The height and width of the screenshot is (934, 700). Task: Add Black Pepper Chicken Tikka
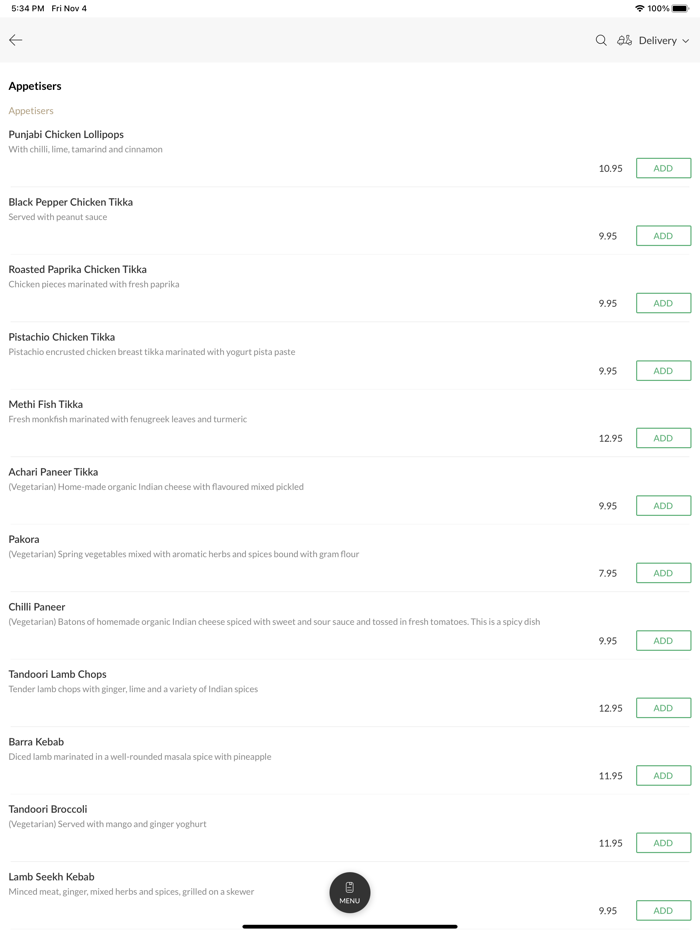pos(663,236)
